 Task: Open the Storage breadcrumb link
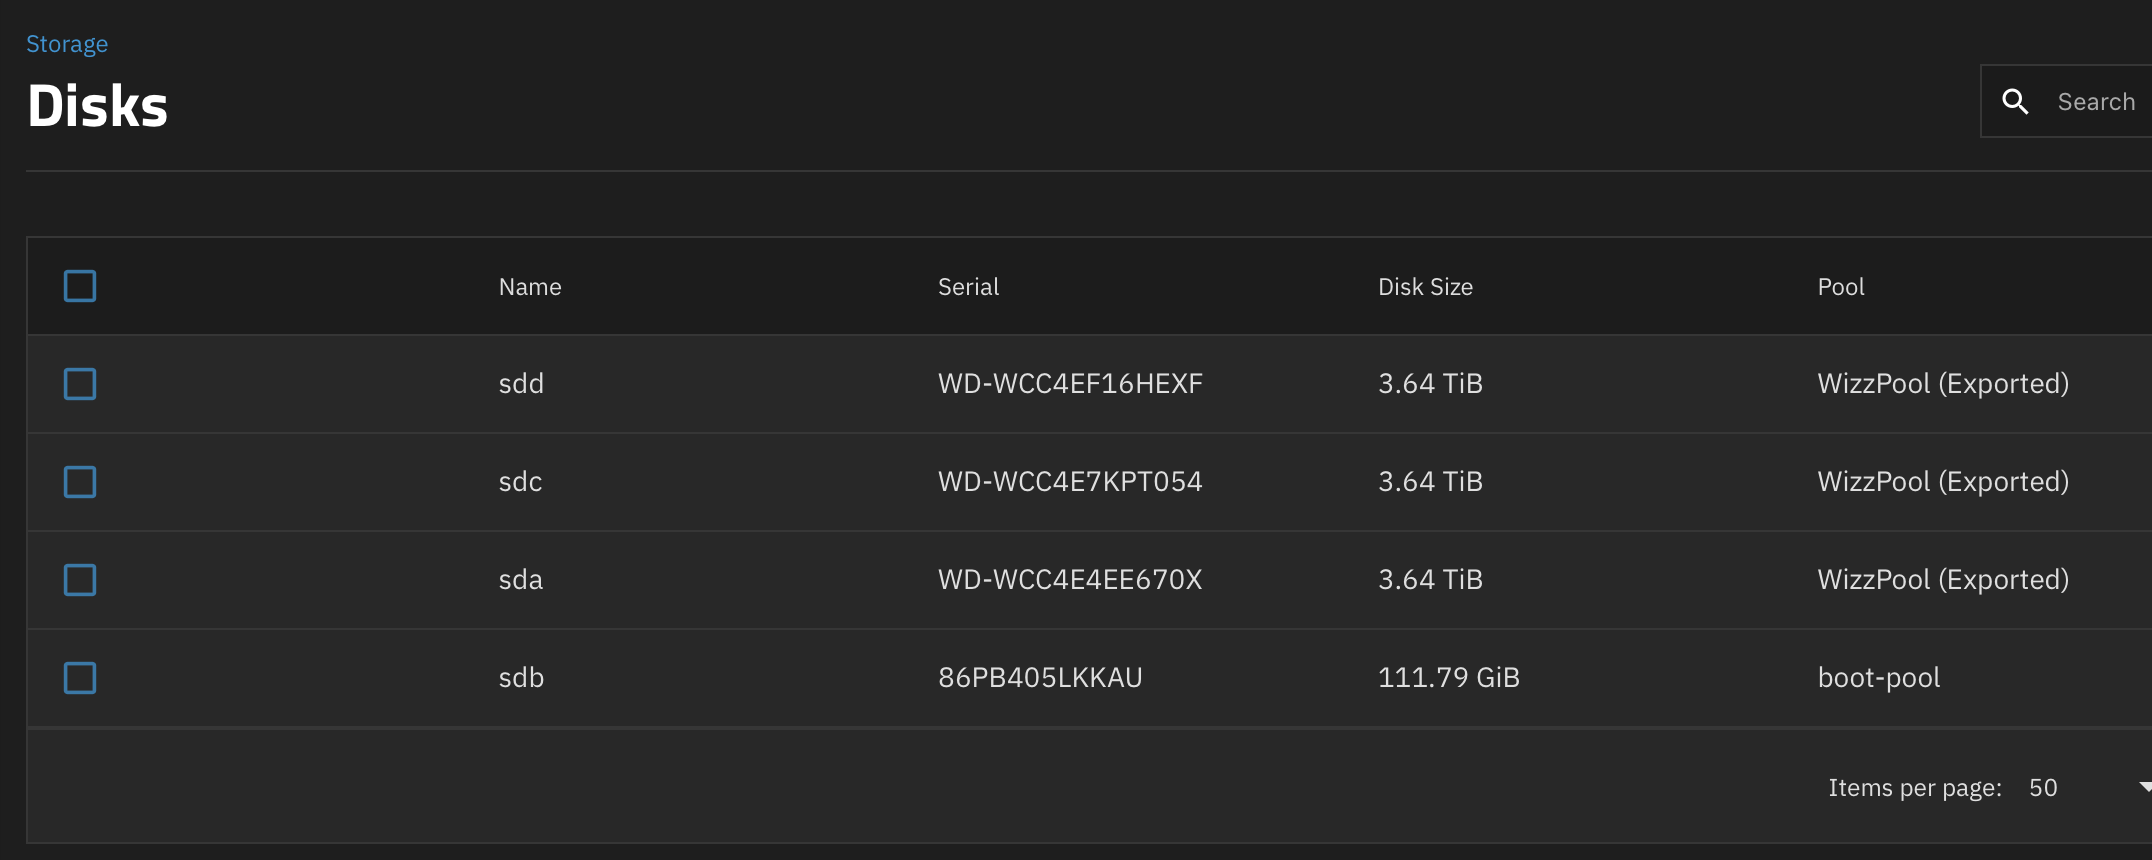click(x=67, y=44)
